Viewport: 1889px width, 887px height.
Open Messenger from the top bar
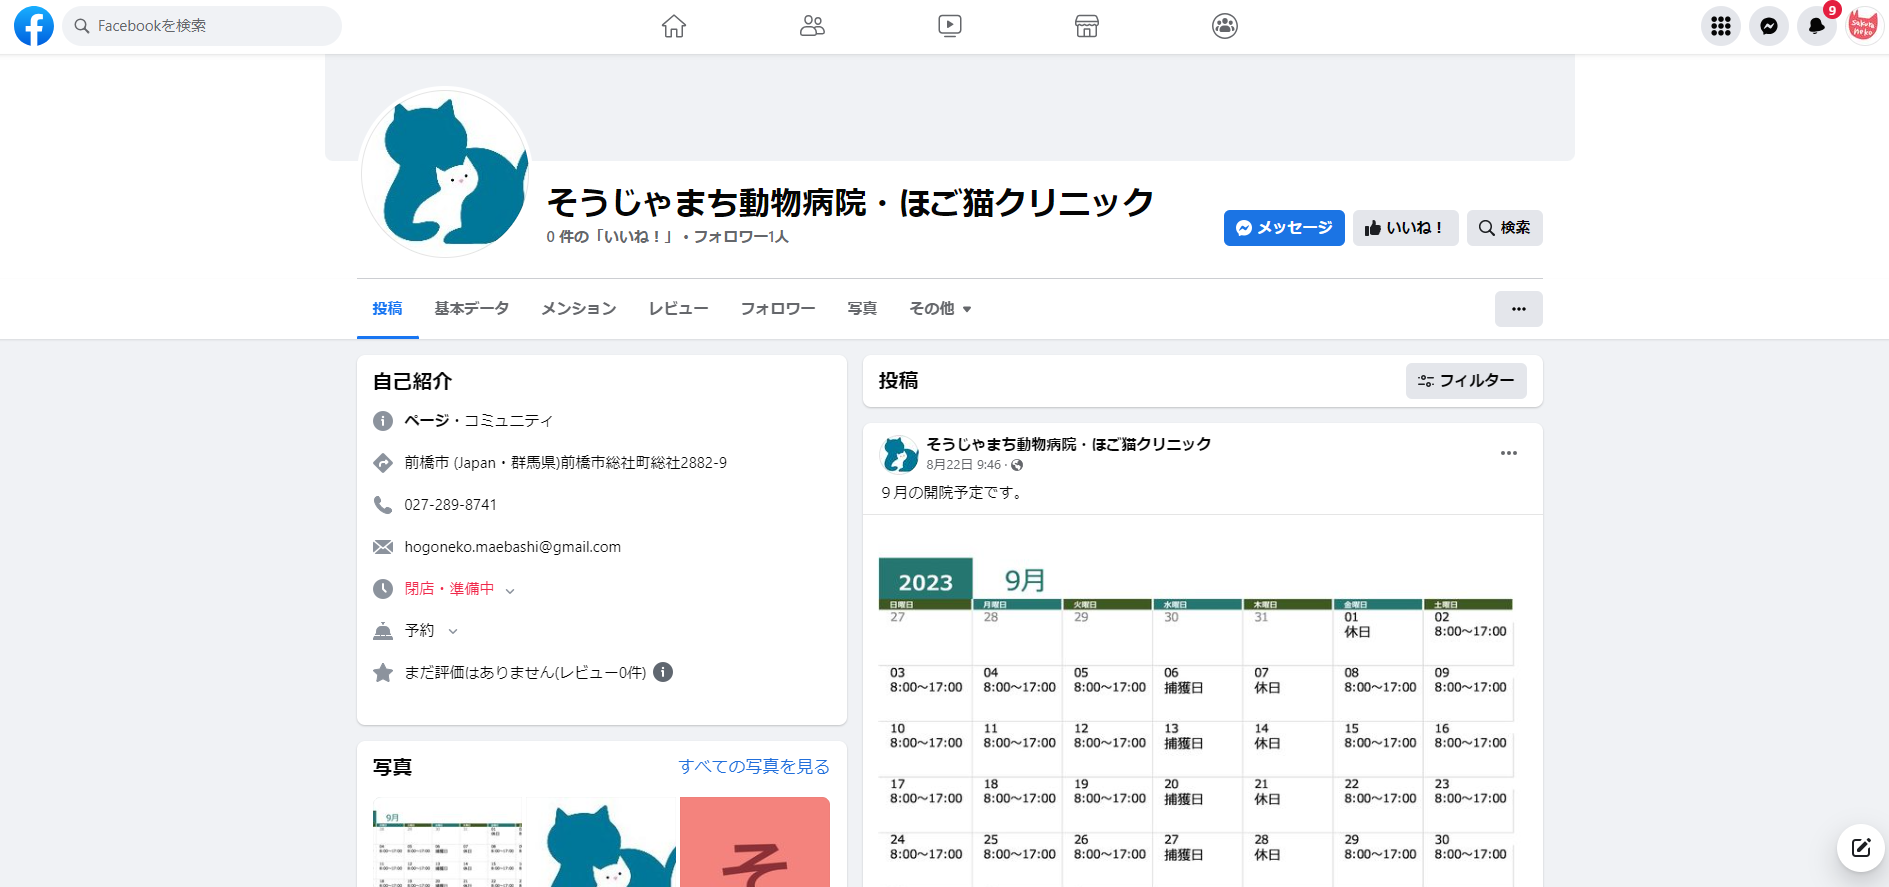pyautogui.click(x=1768, y=26)
